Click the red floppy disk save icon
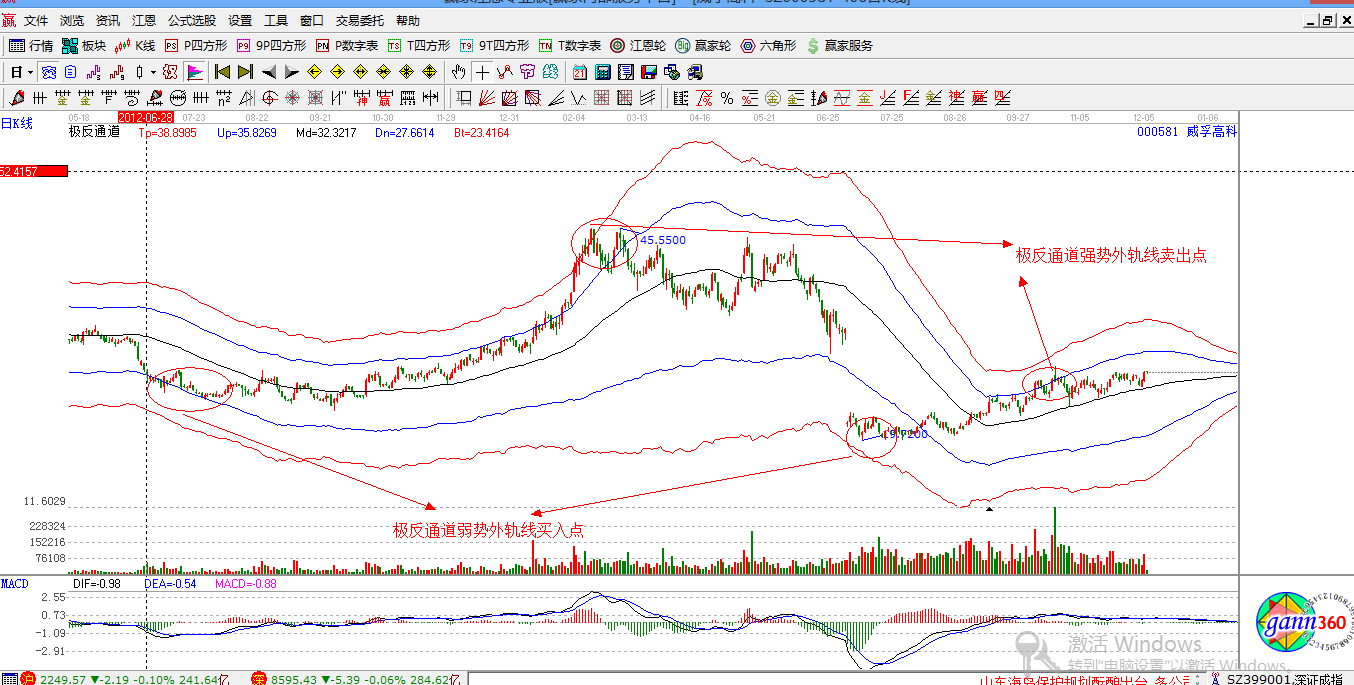The image size is (1354, 685). pos(648,72)
